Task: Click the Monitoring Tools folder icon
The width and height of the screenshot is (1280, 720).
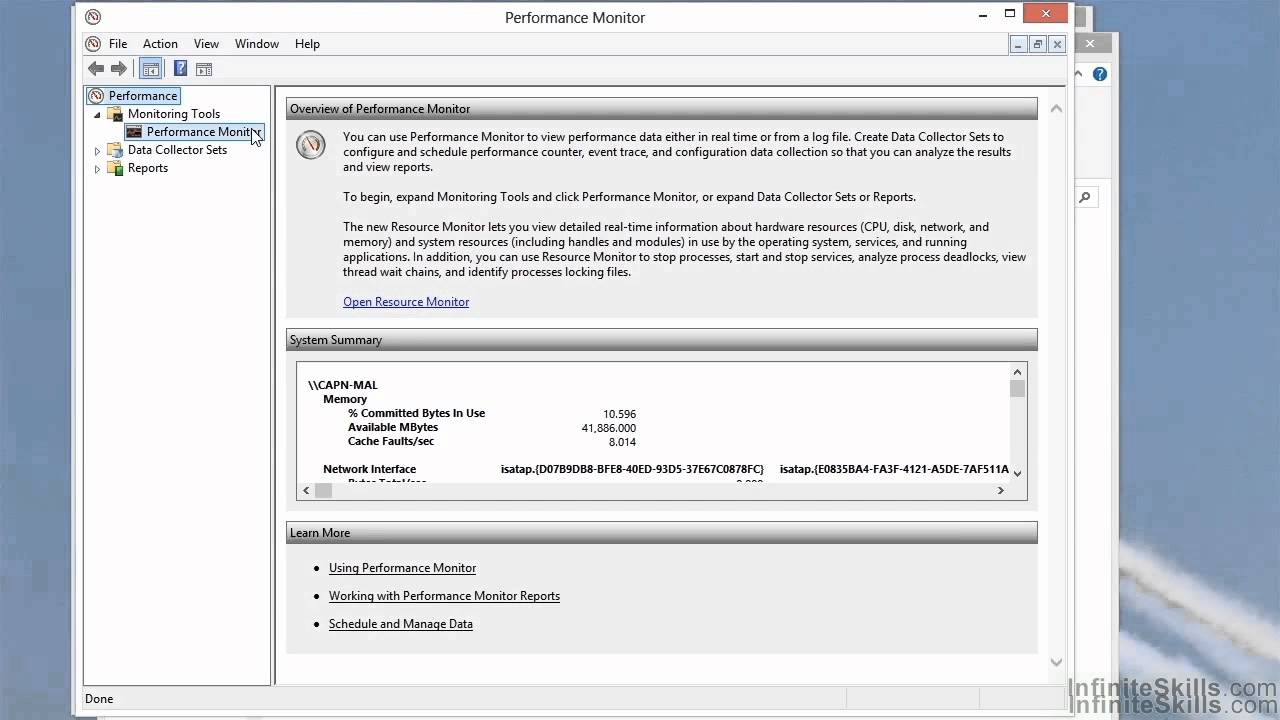Action: 117,114
